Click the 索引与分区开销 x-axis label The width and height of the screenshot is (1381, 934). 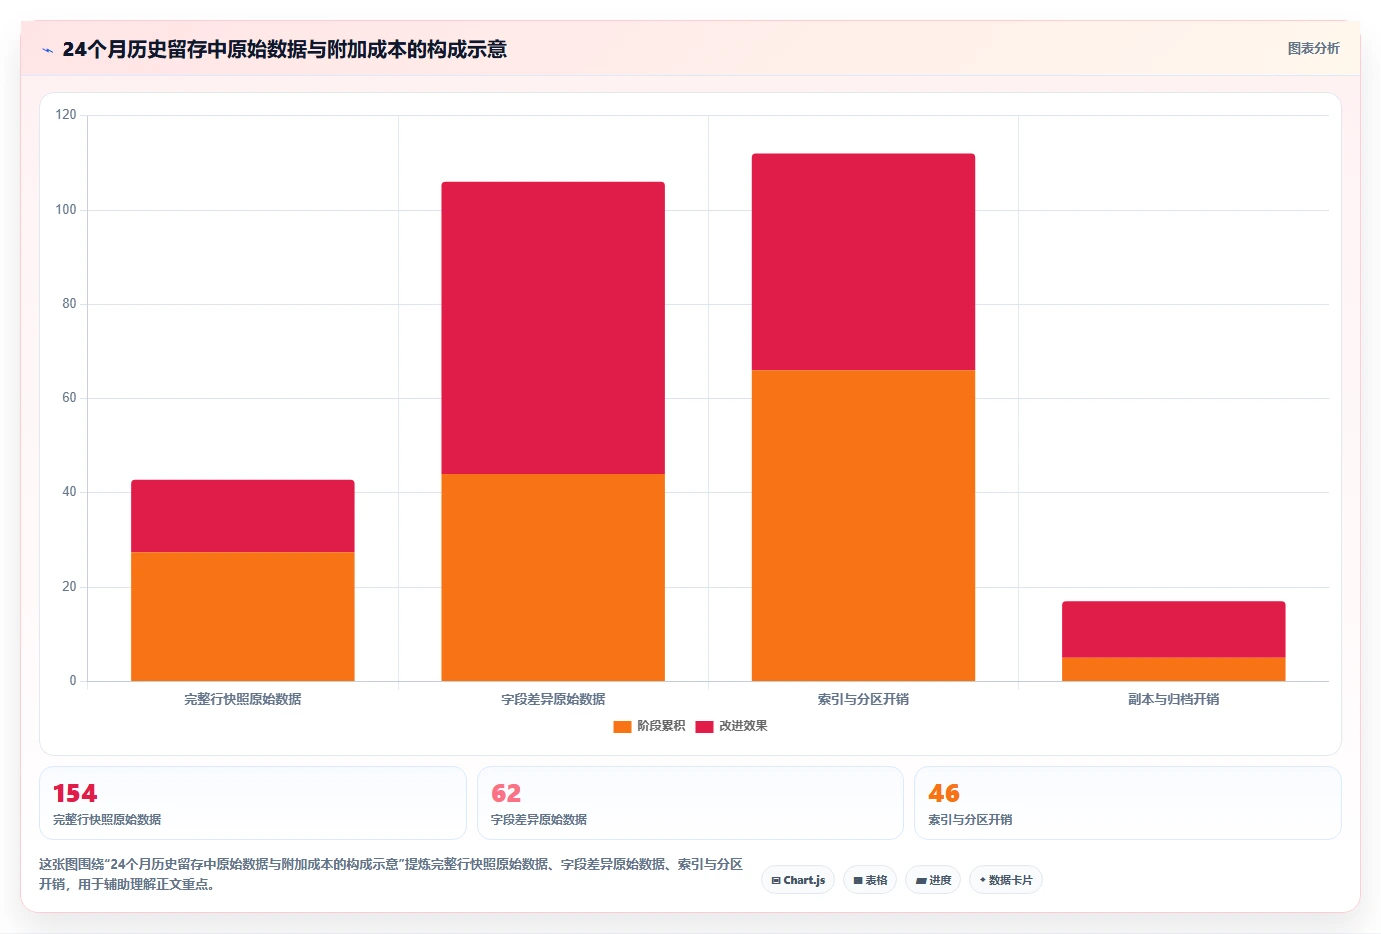point(863,699)
